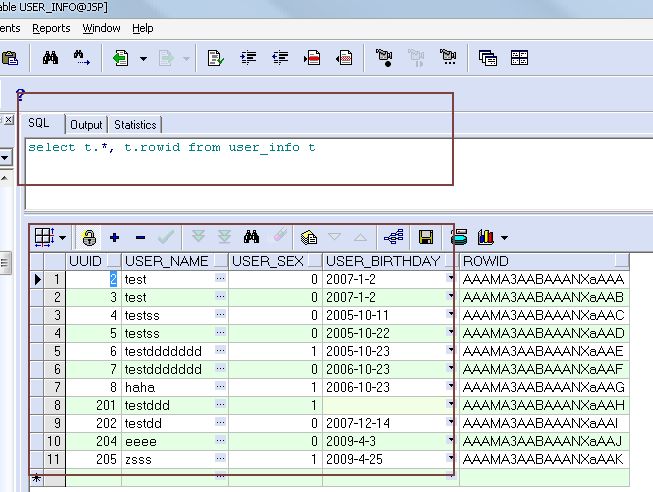
Task: Open the date dropdown for 2007-12-14
Action: click(x=450, y=422)
